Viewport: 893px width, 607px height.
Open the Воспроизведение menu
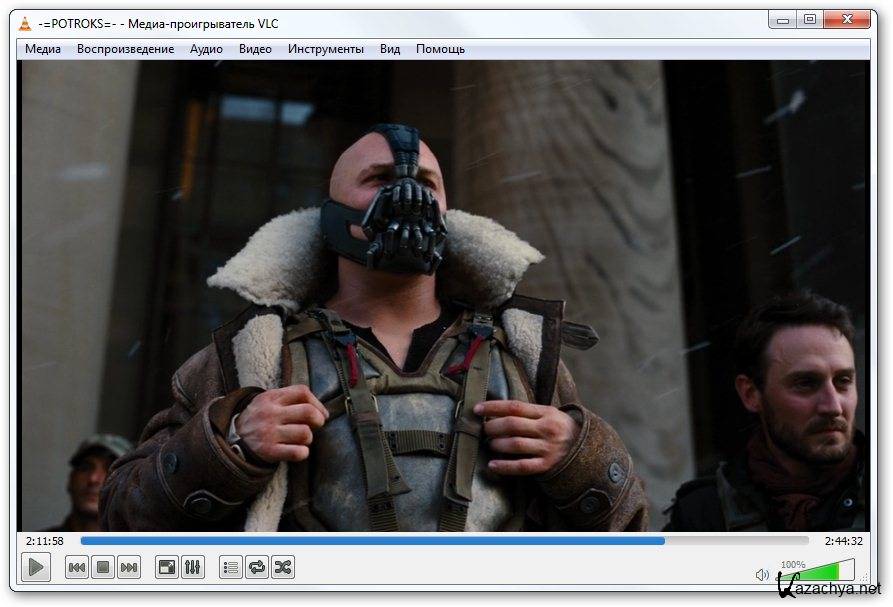(x=125, y=49)
